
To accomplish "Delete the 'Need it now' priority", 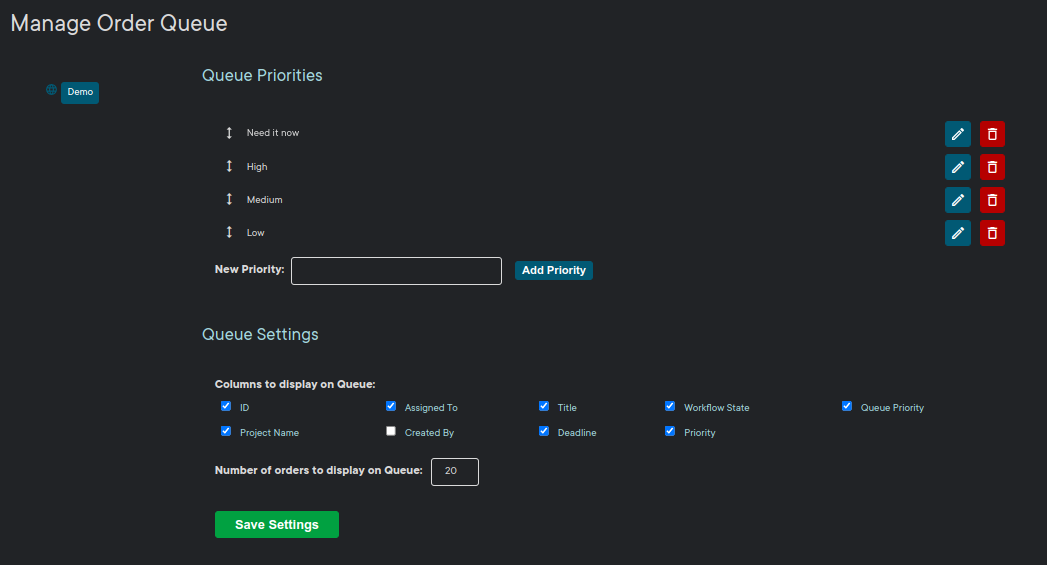I will tap(992, 134).
